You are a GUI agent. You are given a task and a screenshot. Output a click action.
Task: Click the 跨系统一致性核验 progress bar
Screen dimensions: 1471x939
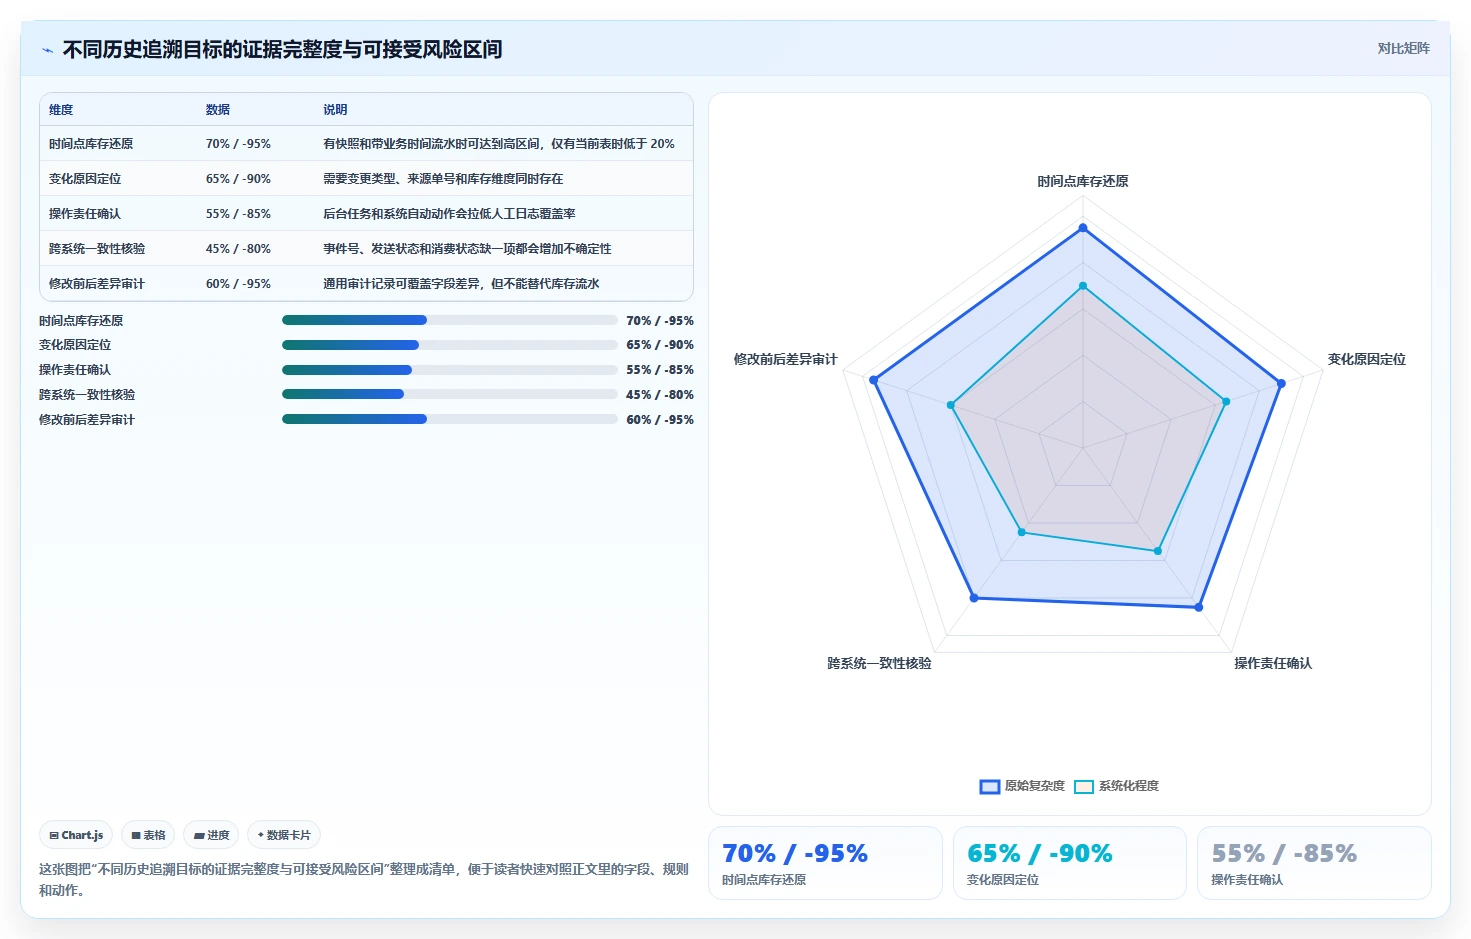[449, 394]
